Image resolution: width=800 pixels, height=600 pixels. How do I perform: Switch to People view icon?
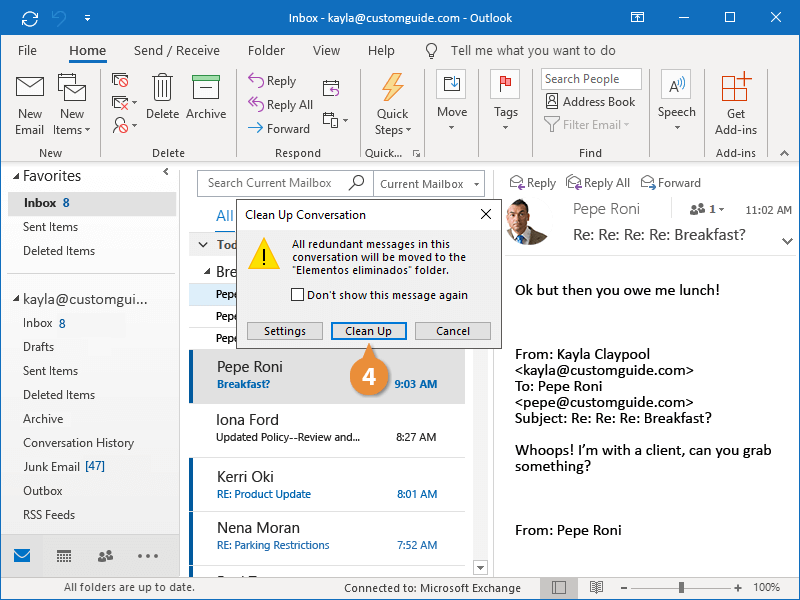point(105,556)
